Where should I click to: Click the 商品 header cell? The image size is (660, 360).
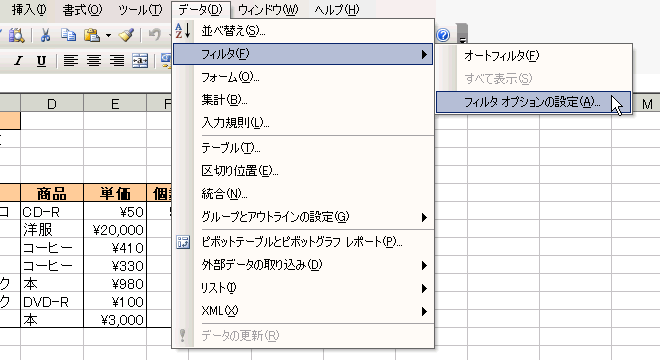[x=52, y=193]
